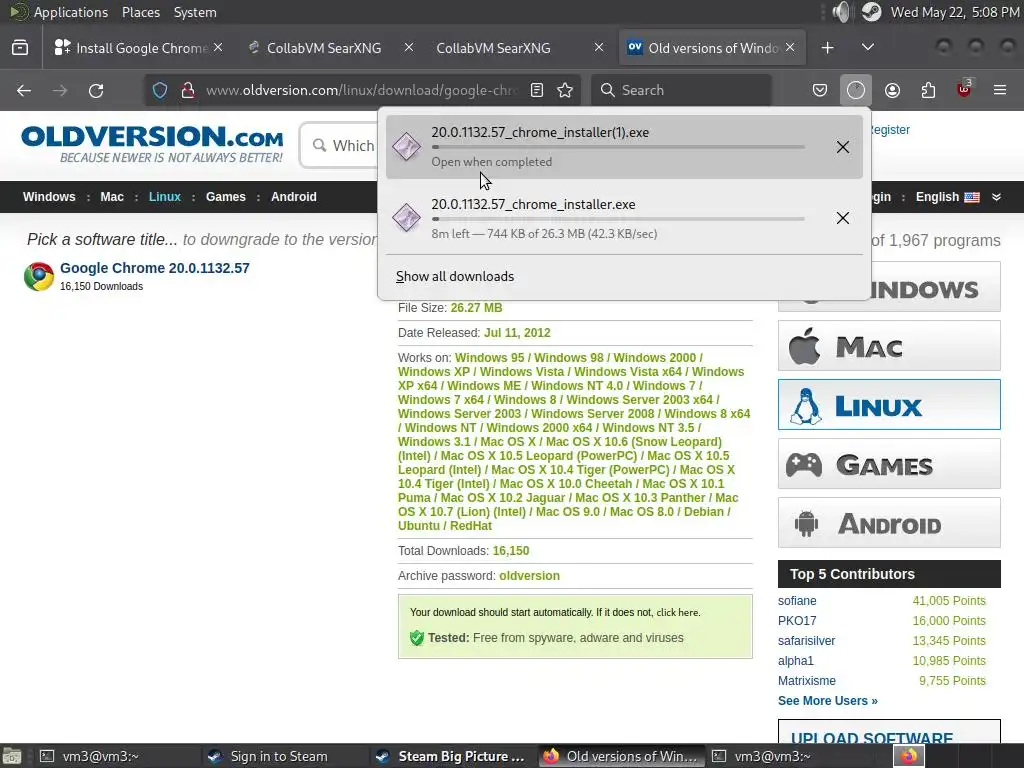
Task: Click the Steam tray icon
Action: [x=872, y=12]
